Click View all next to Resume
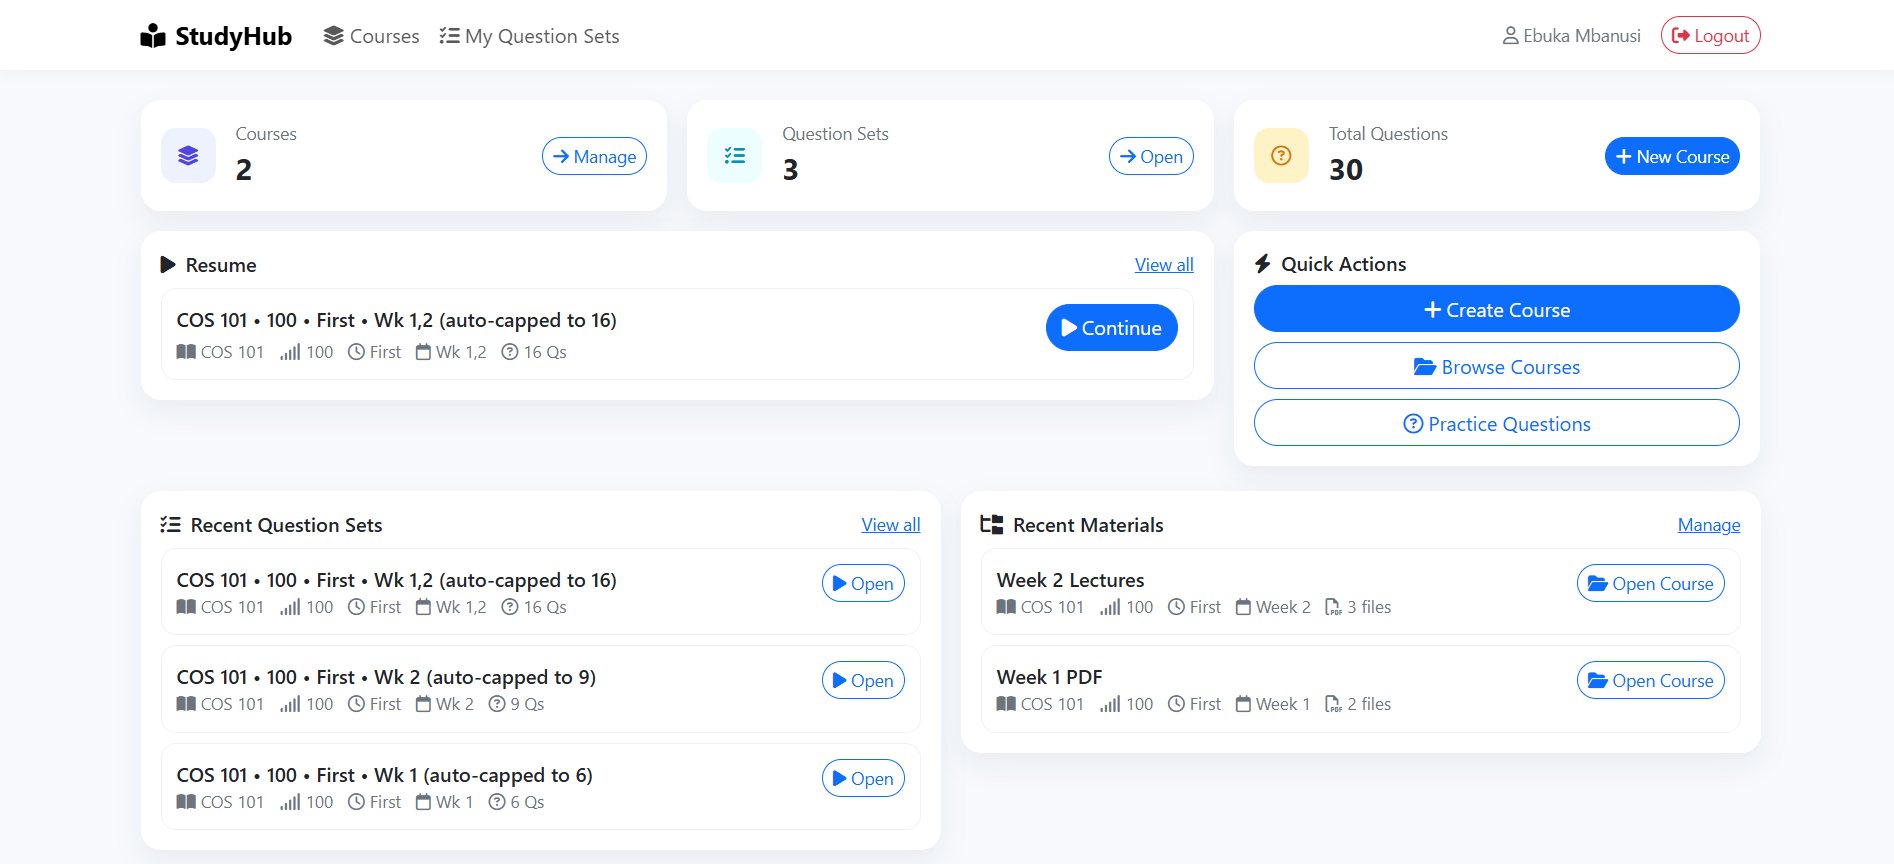The height and width of the screenshot is (864, 1894). pos(1163,264)
